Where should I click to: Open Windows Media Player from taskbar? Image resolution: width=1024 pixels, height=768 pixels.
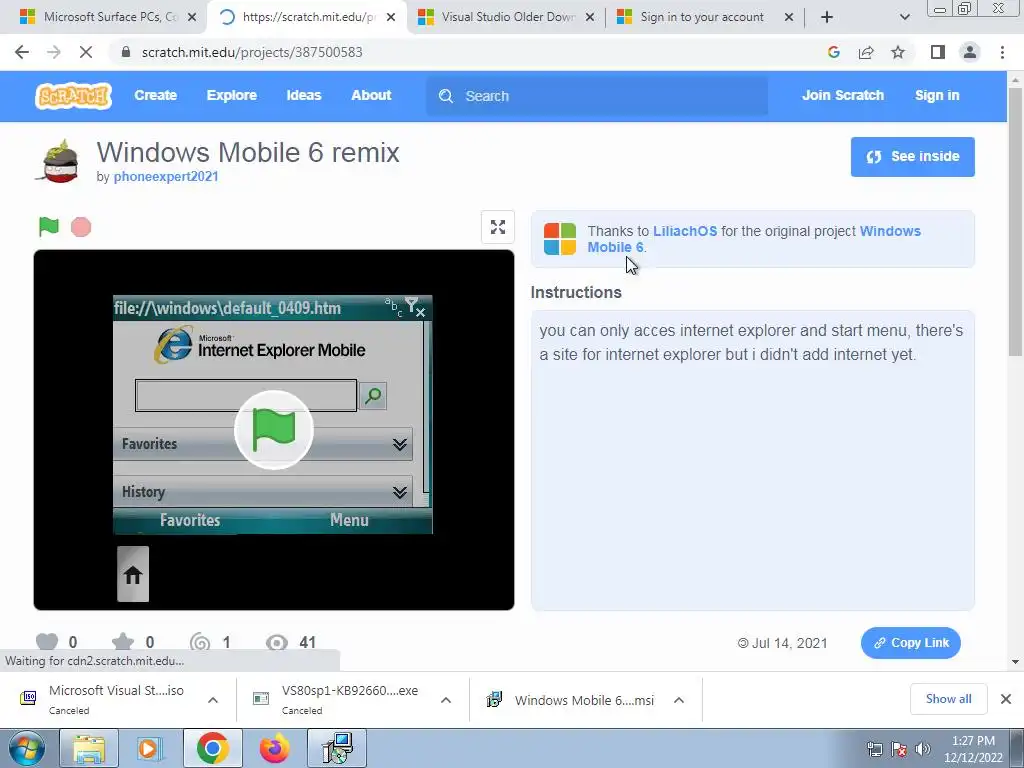[x=150, y=748]
